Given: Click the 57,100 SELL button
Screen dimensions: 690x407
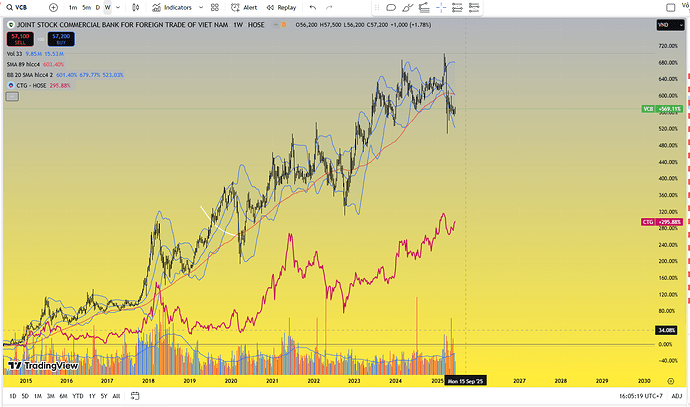Looking at the screenshot, I should [20, 39].
